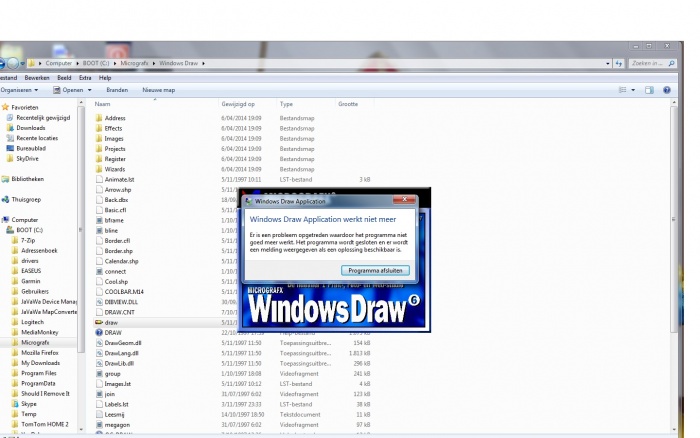Viewport: 700px width, 438px height.
Task: Open the view options dropdown arrow
Action: (x=633, y=90)
